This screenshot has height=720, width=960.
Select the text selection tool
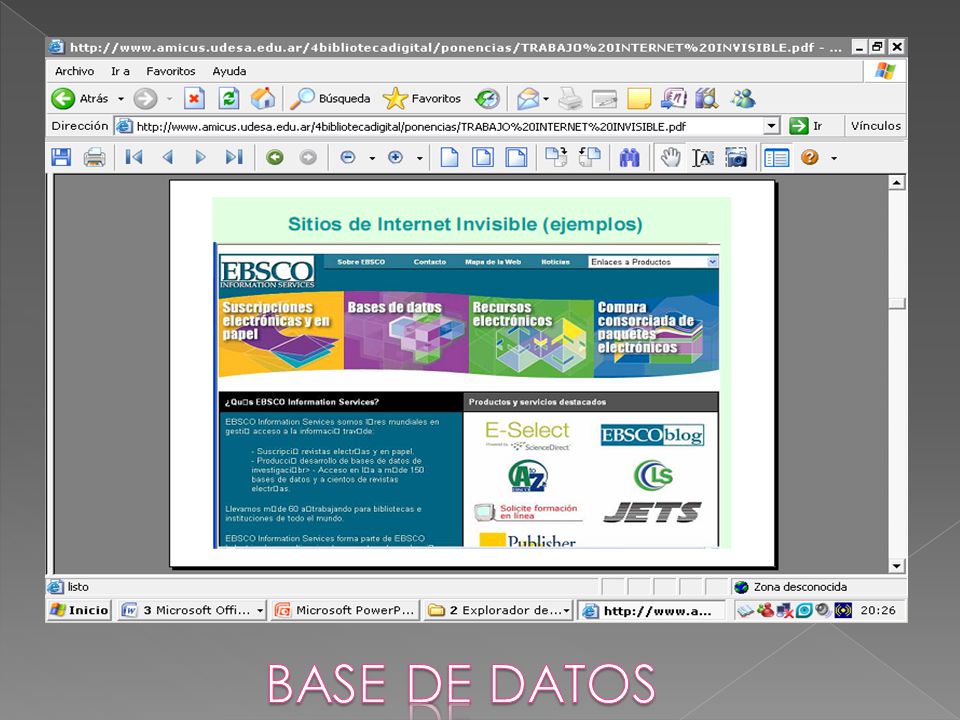[703, 157]
